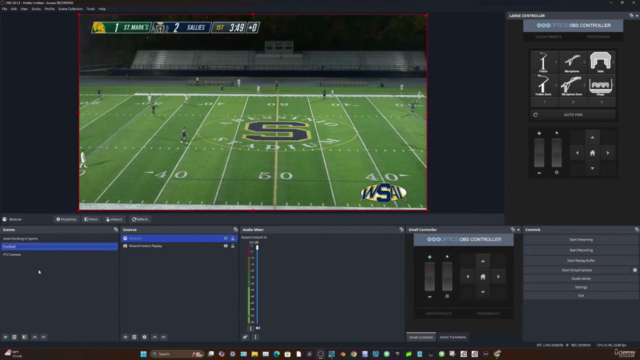The width and height of the screenshot is (640, 360).
Task: Zoom out minus icon in Small Controller
Action: tap(430, 297)
